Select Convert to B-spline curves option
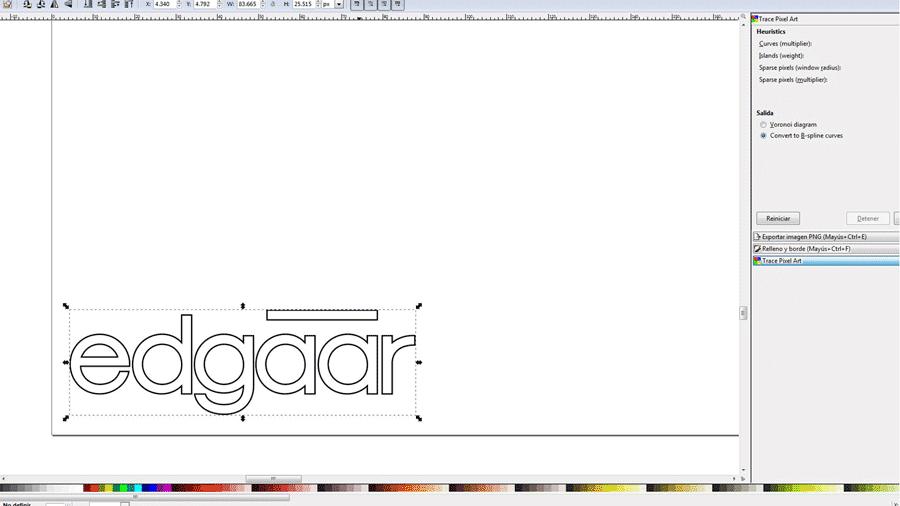 click(x=763, y=136)
